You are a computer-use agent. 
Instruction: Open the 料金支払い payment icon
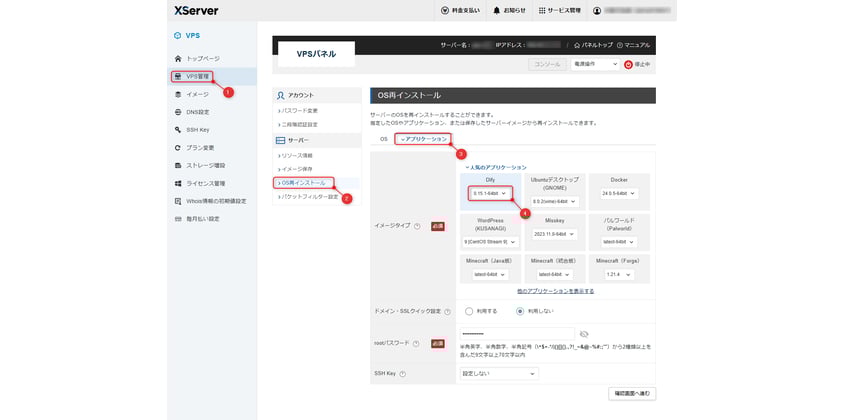click(445, 11)
